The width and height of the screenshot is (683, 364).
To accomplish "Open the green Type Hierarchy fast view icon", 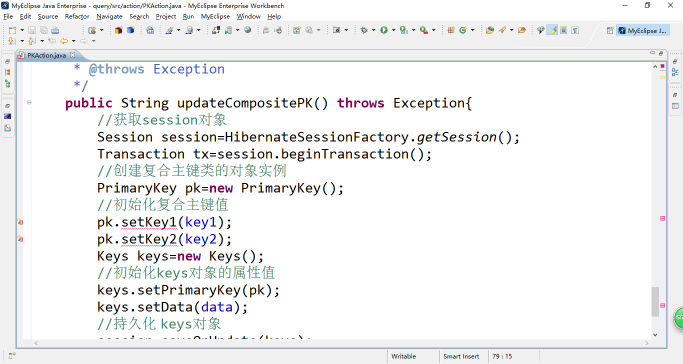I will (x=7, y=84).
